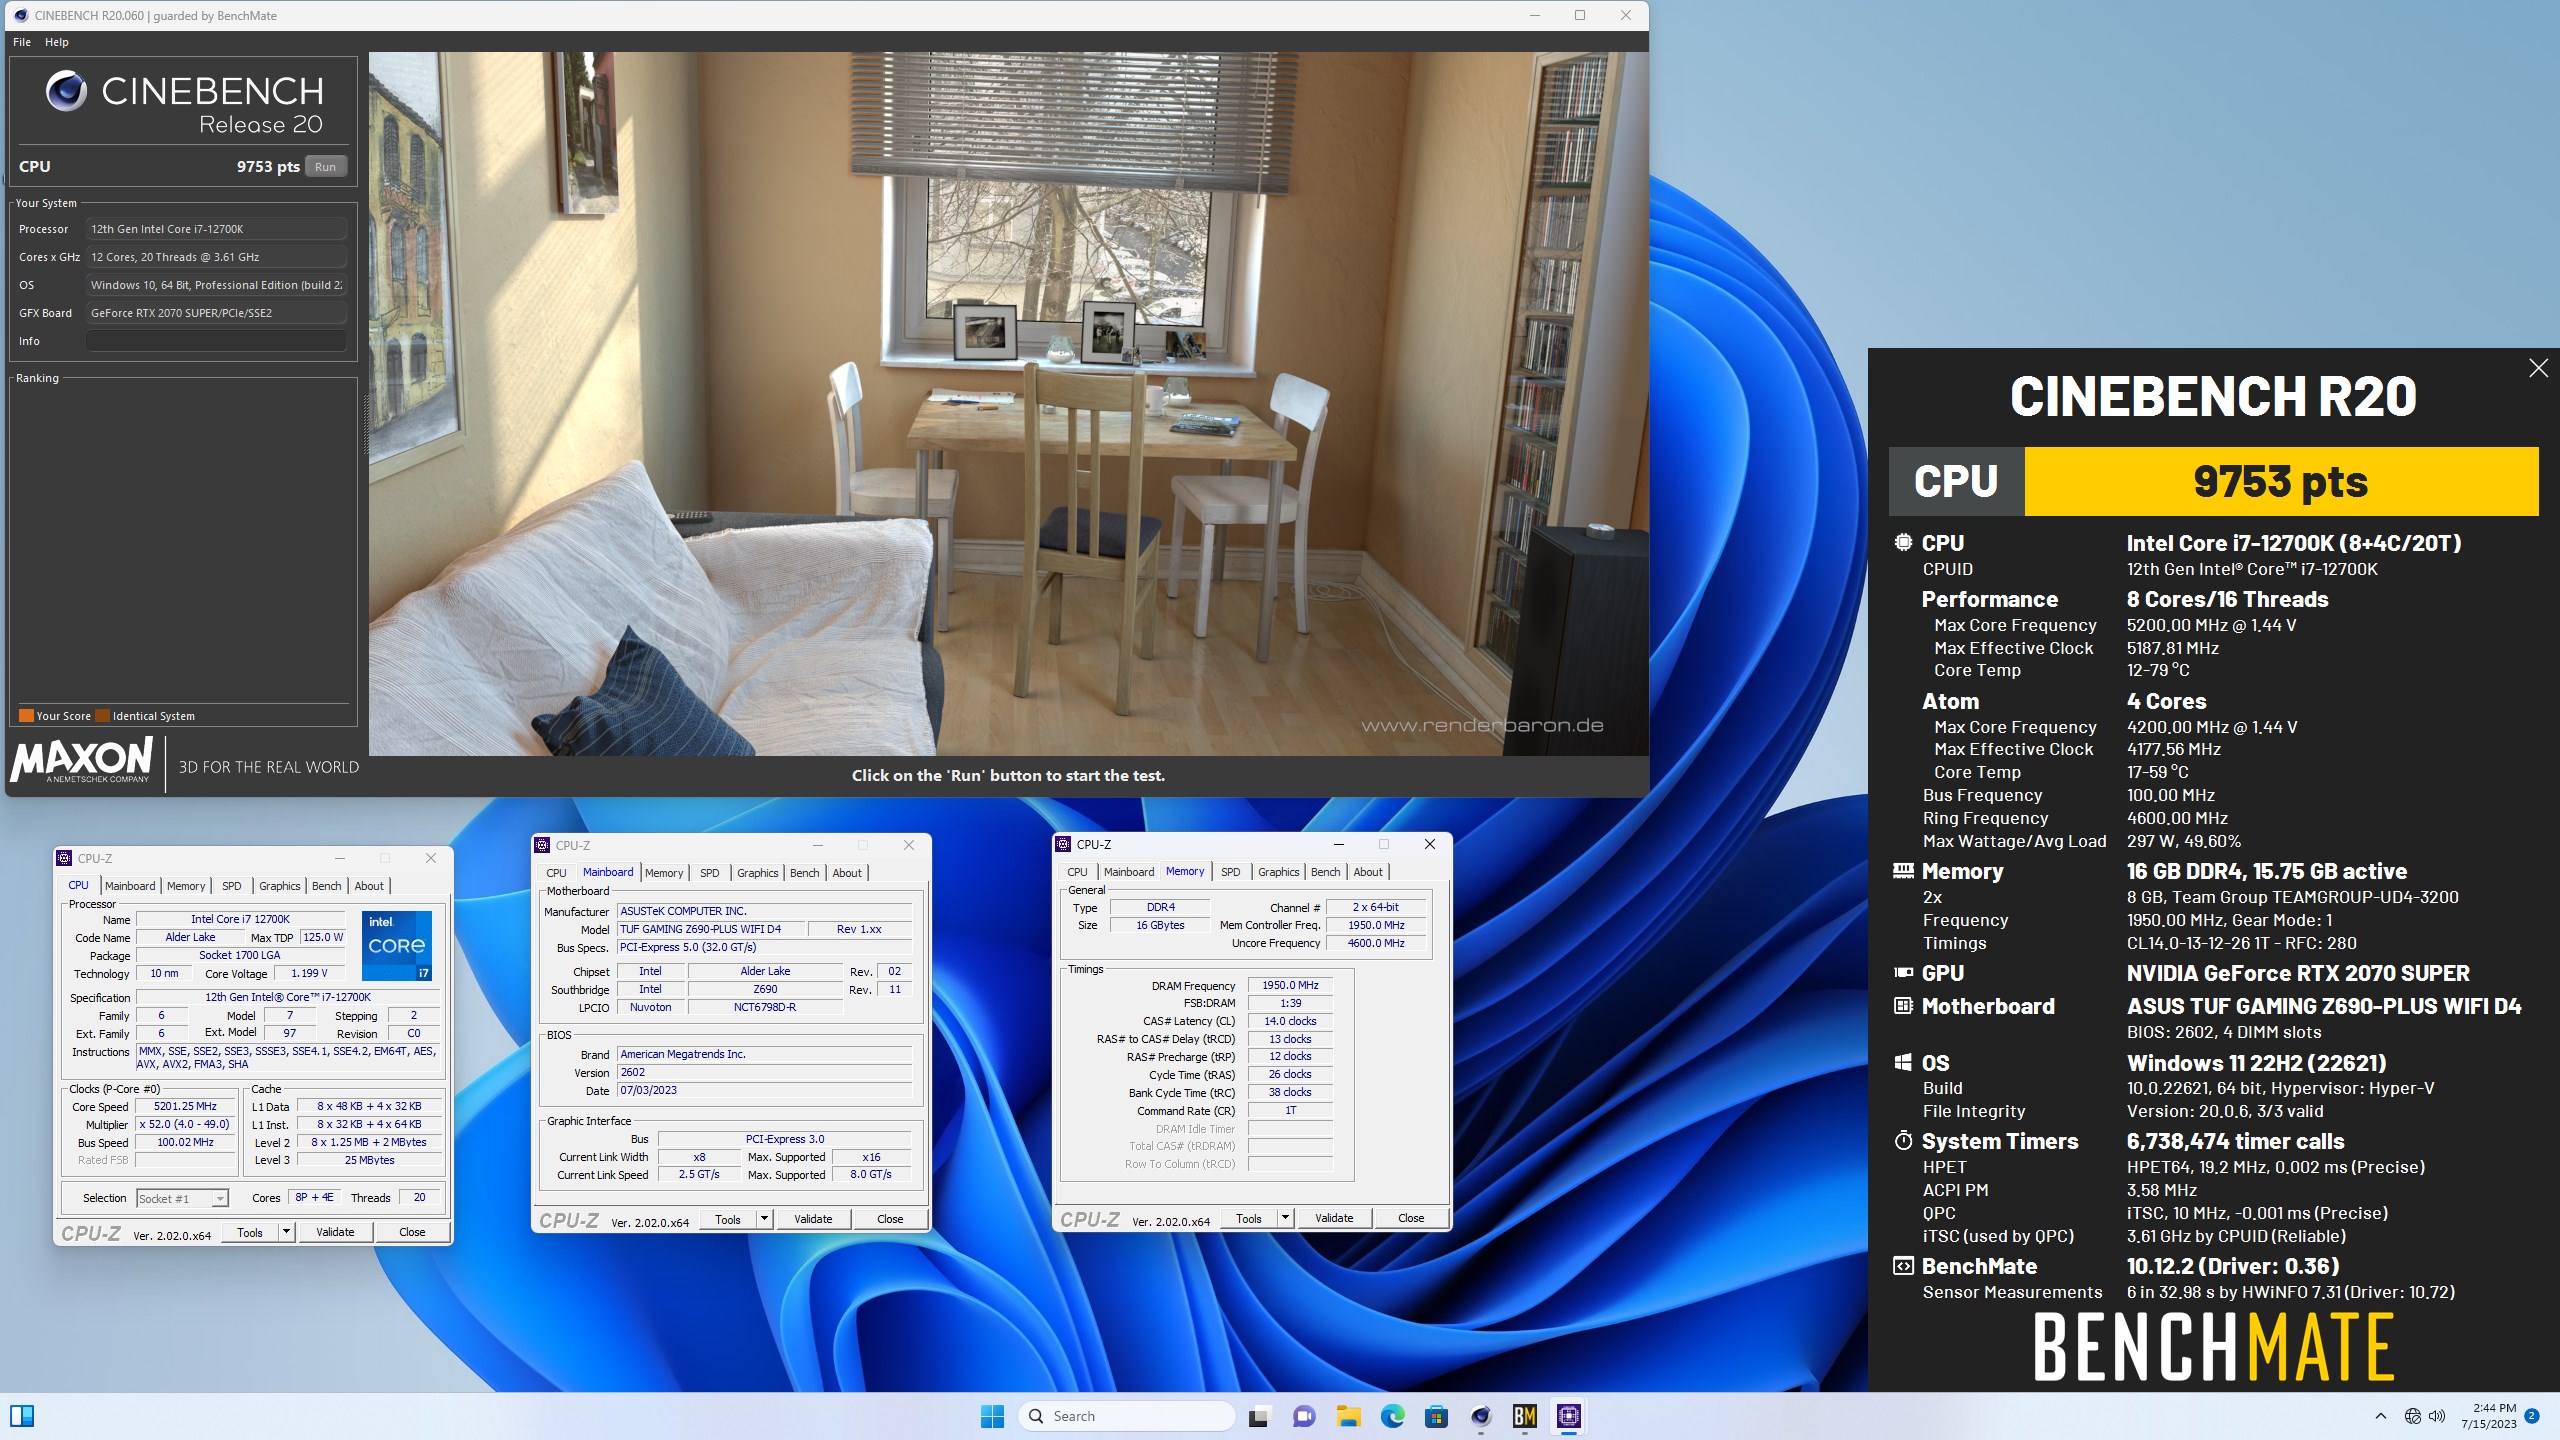Open the notification count badge

pos(2532,1416)
